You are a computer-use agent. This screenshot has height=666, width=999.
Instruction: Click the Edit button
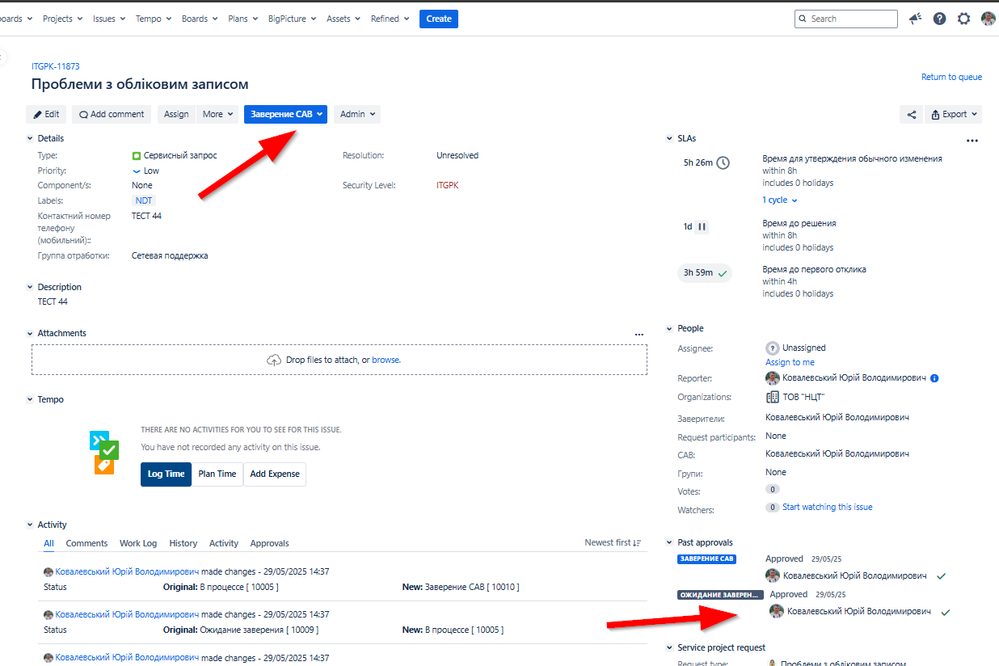point(47,114)
